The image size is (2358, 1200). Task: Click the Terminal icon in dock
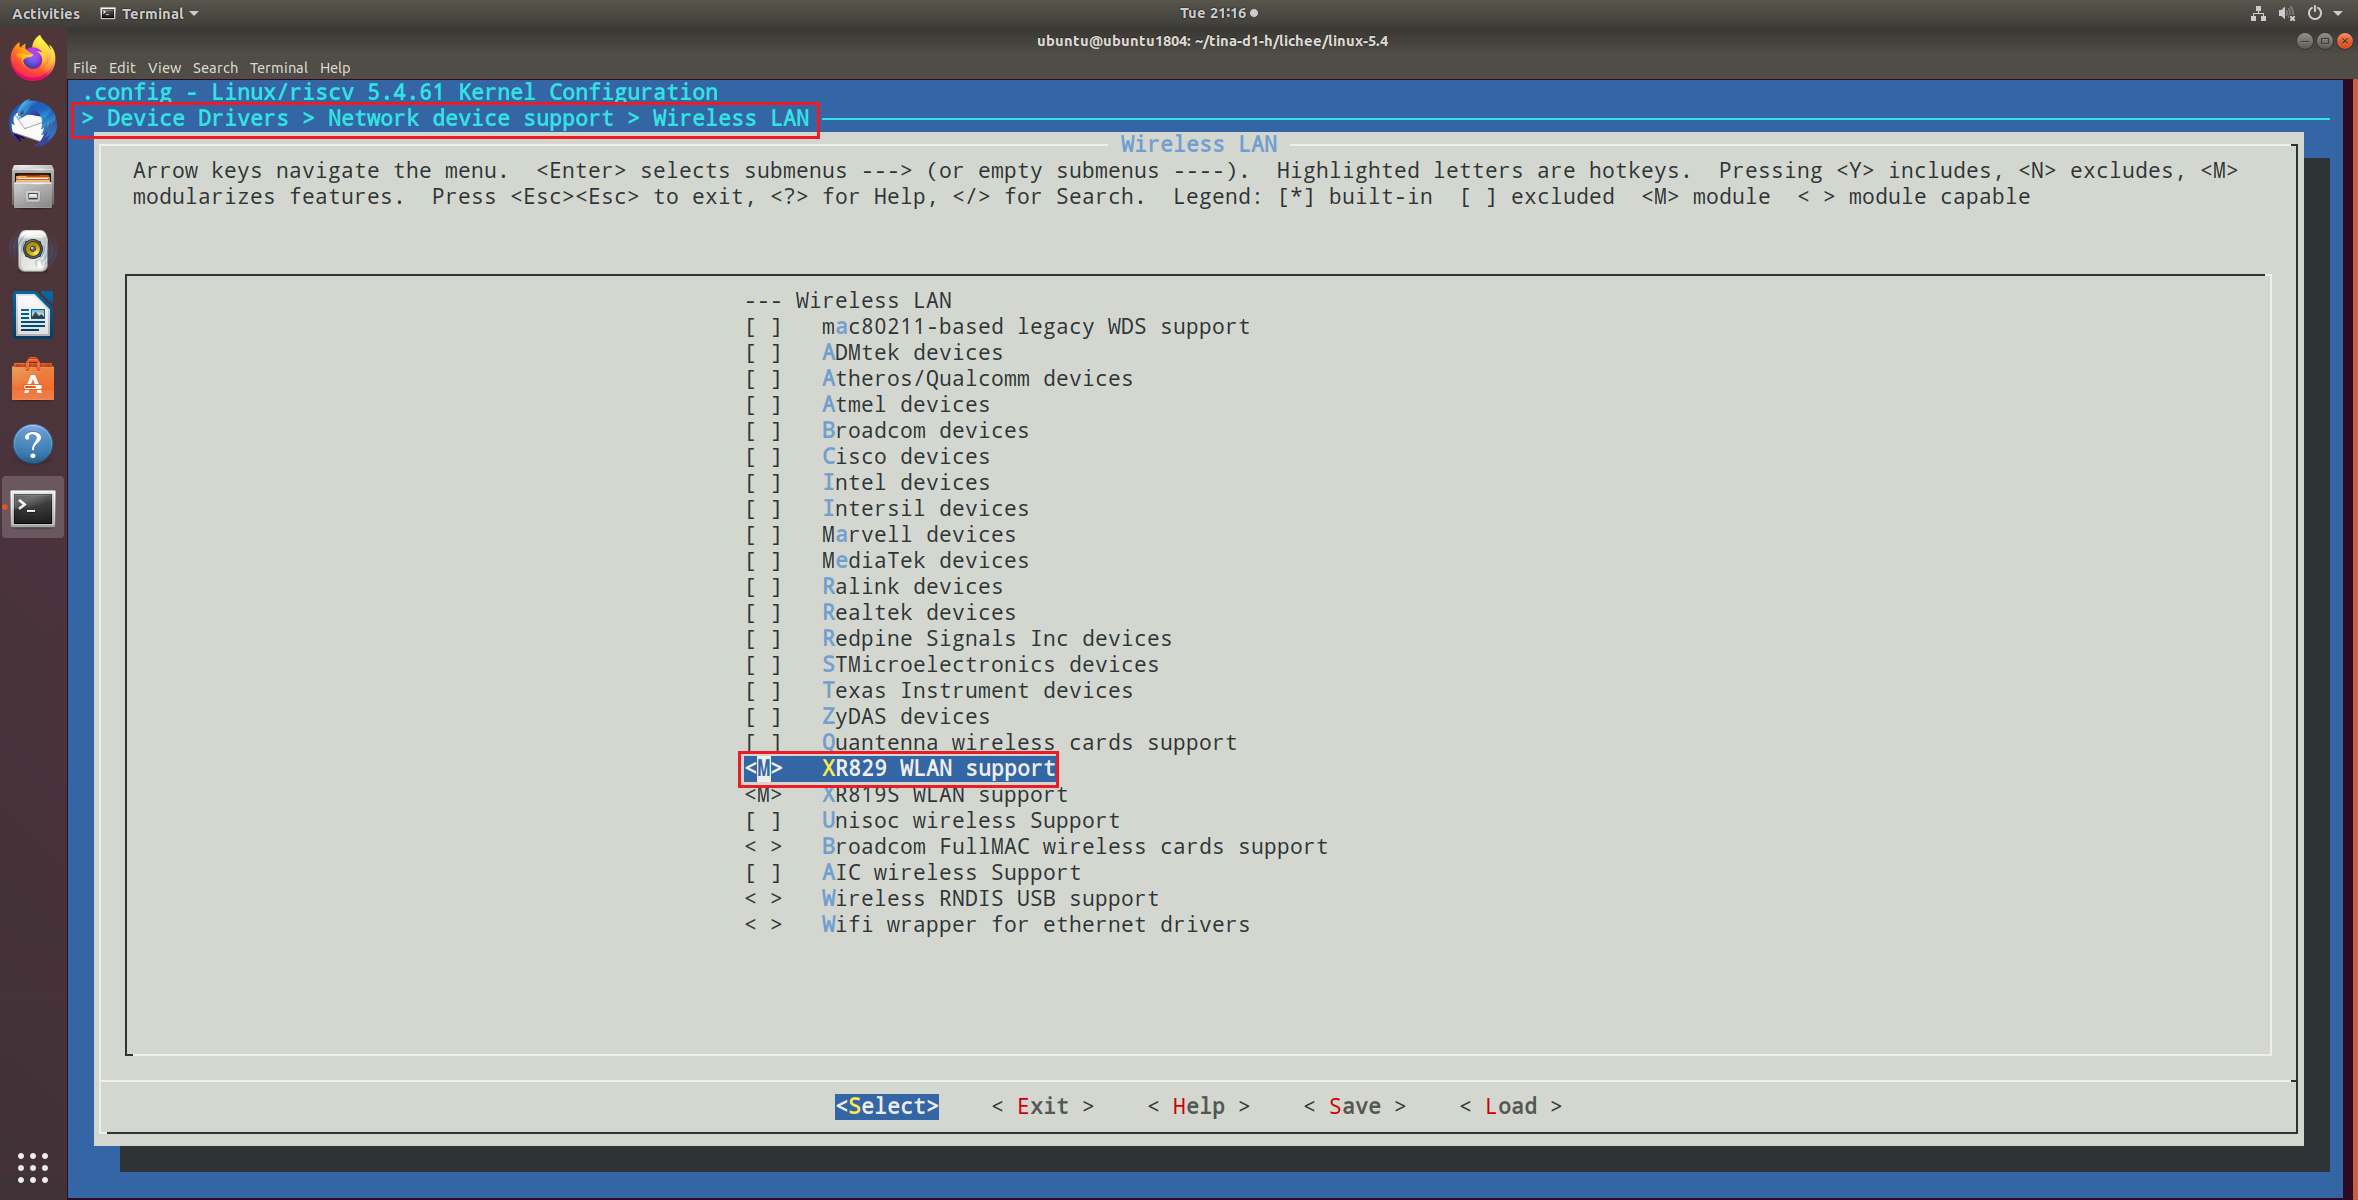pyautogui.click(x=33, y=508)
